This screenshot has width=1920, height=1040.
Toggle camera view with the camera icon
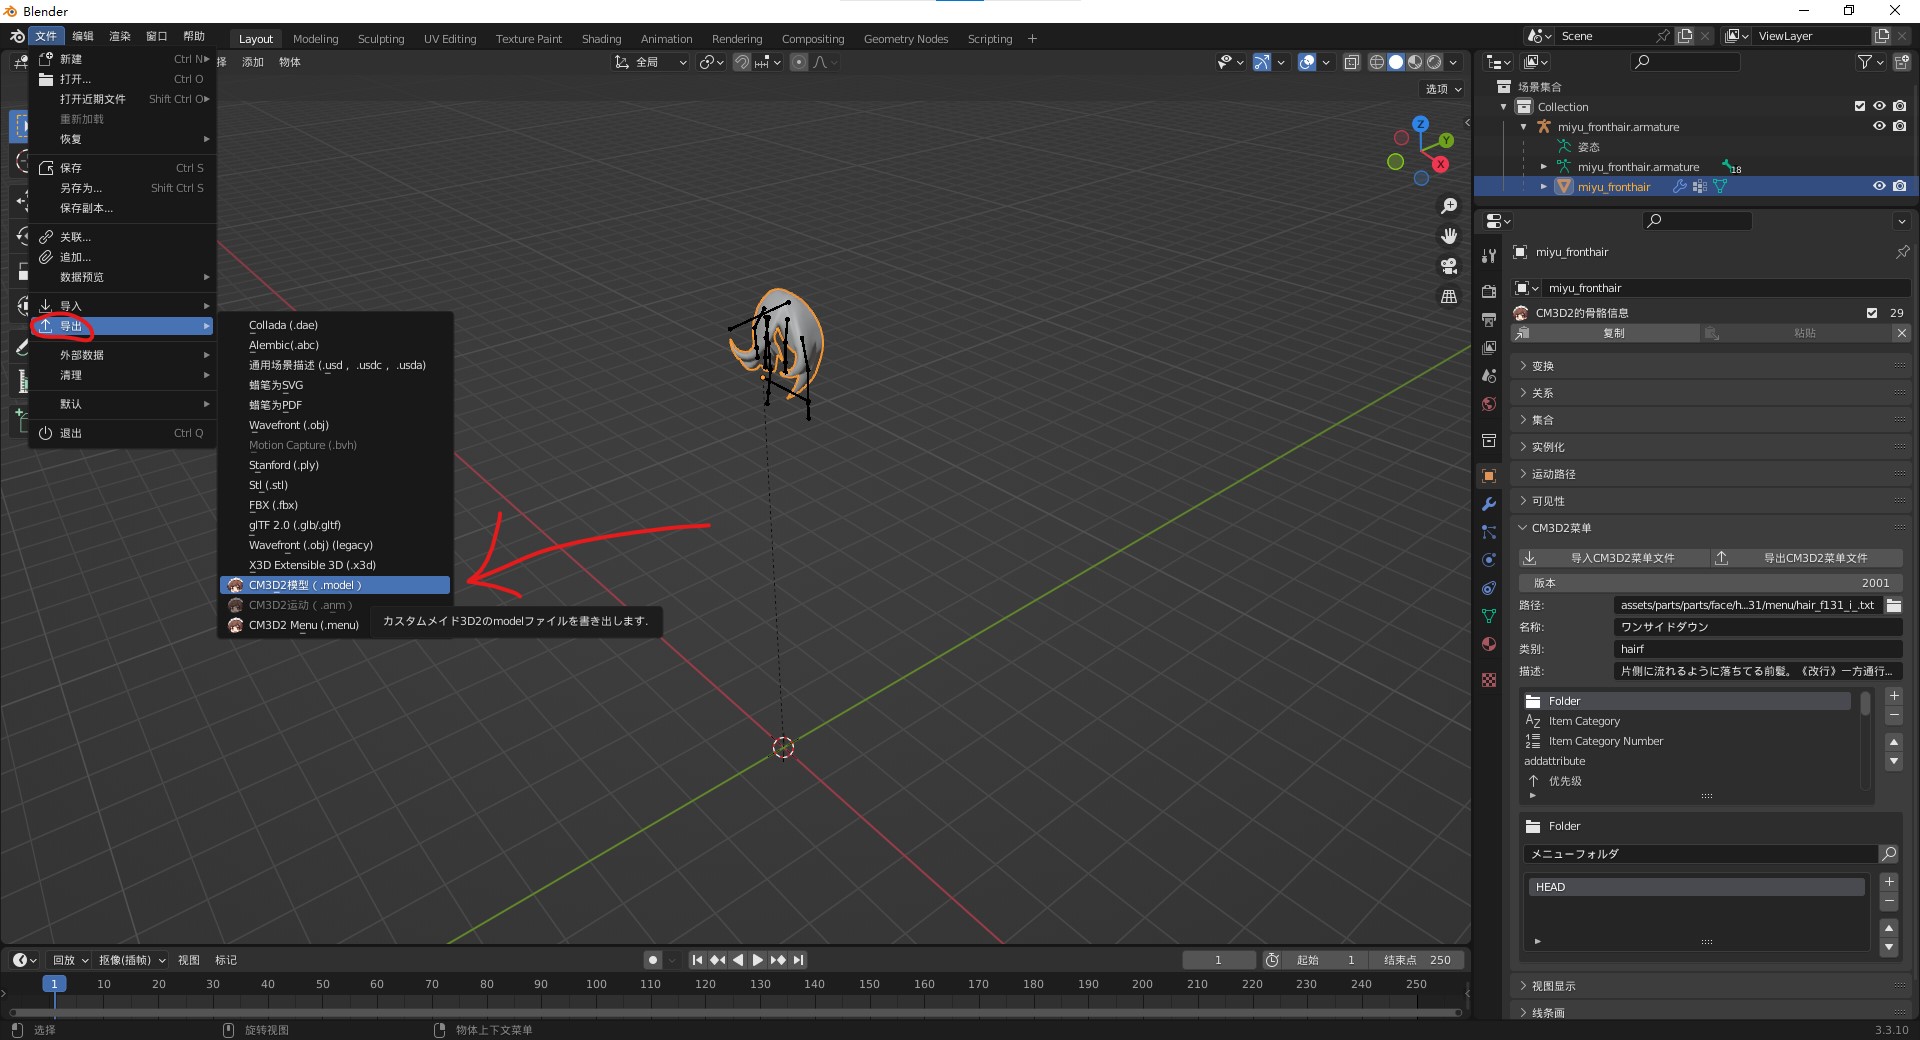click(1448, 266)
